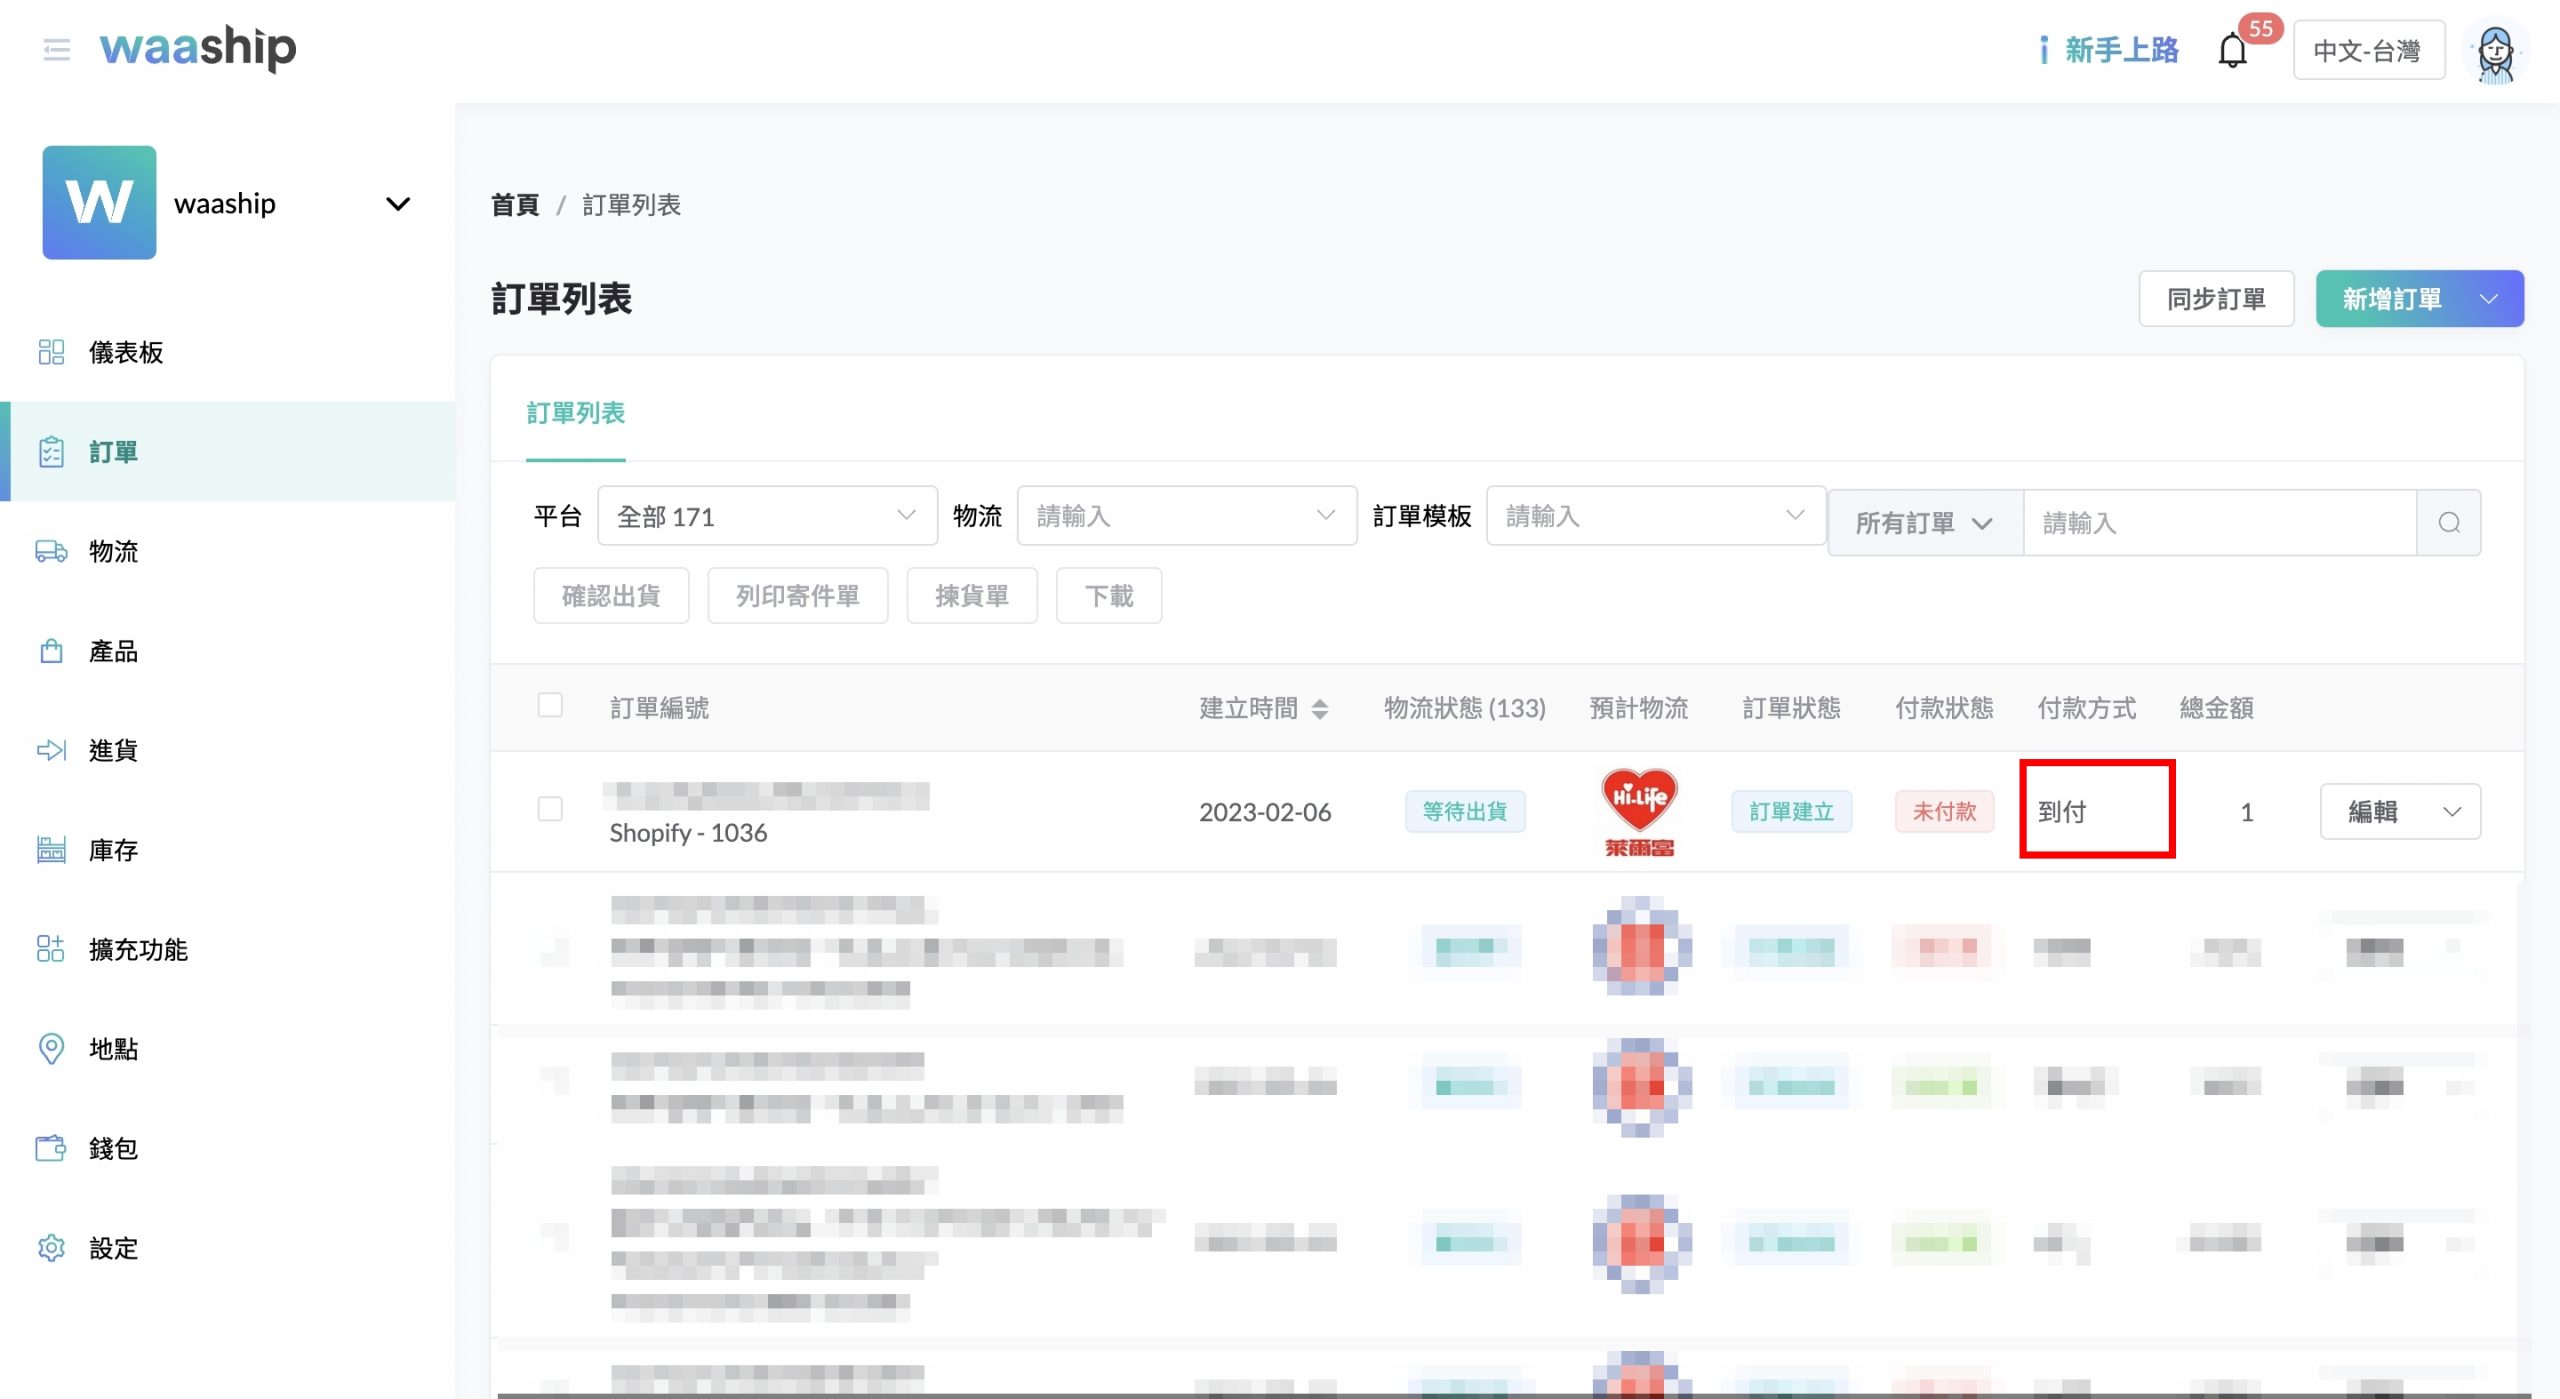Click the notification bell icon
The image size is (2560, 1399).
coord(2232,50)
